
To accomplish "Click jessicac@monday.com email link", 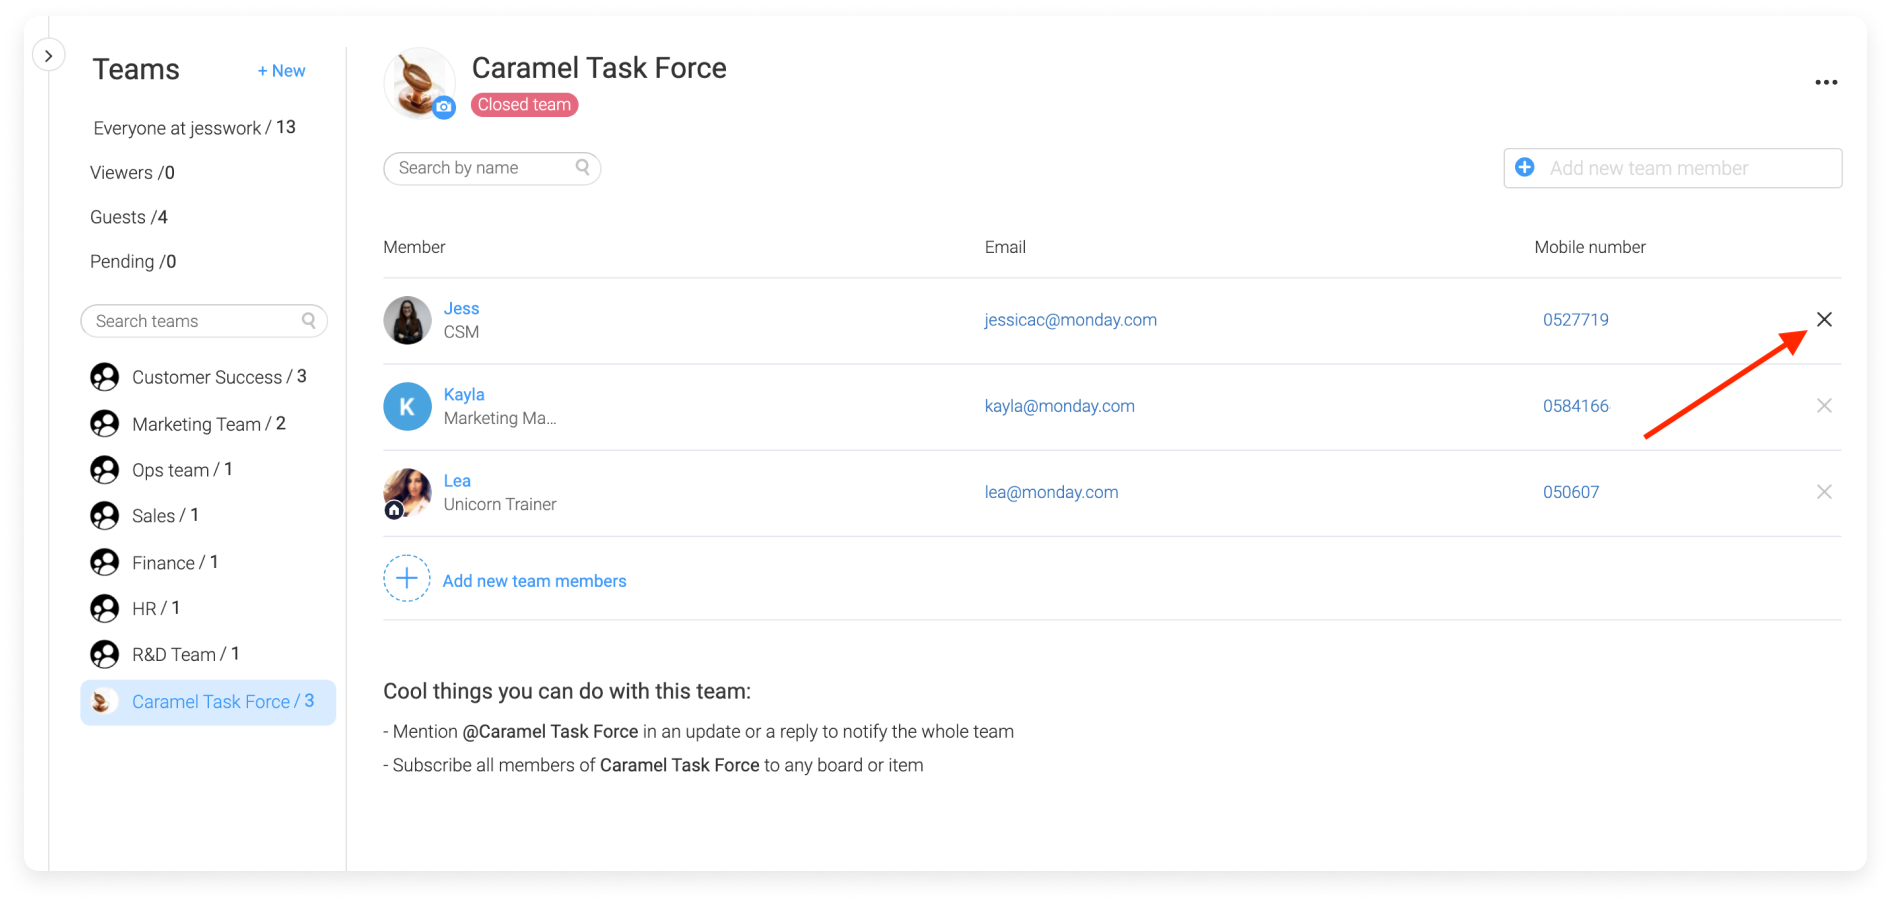I will coord(1070,320).
